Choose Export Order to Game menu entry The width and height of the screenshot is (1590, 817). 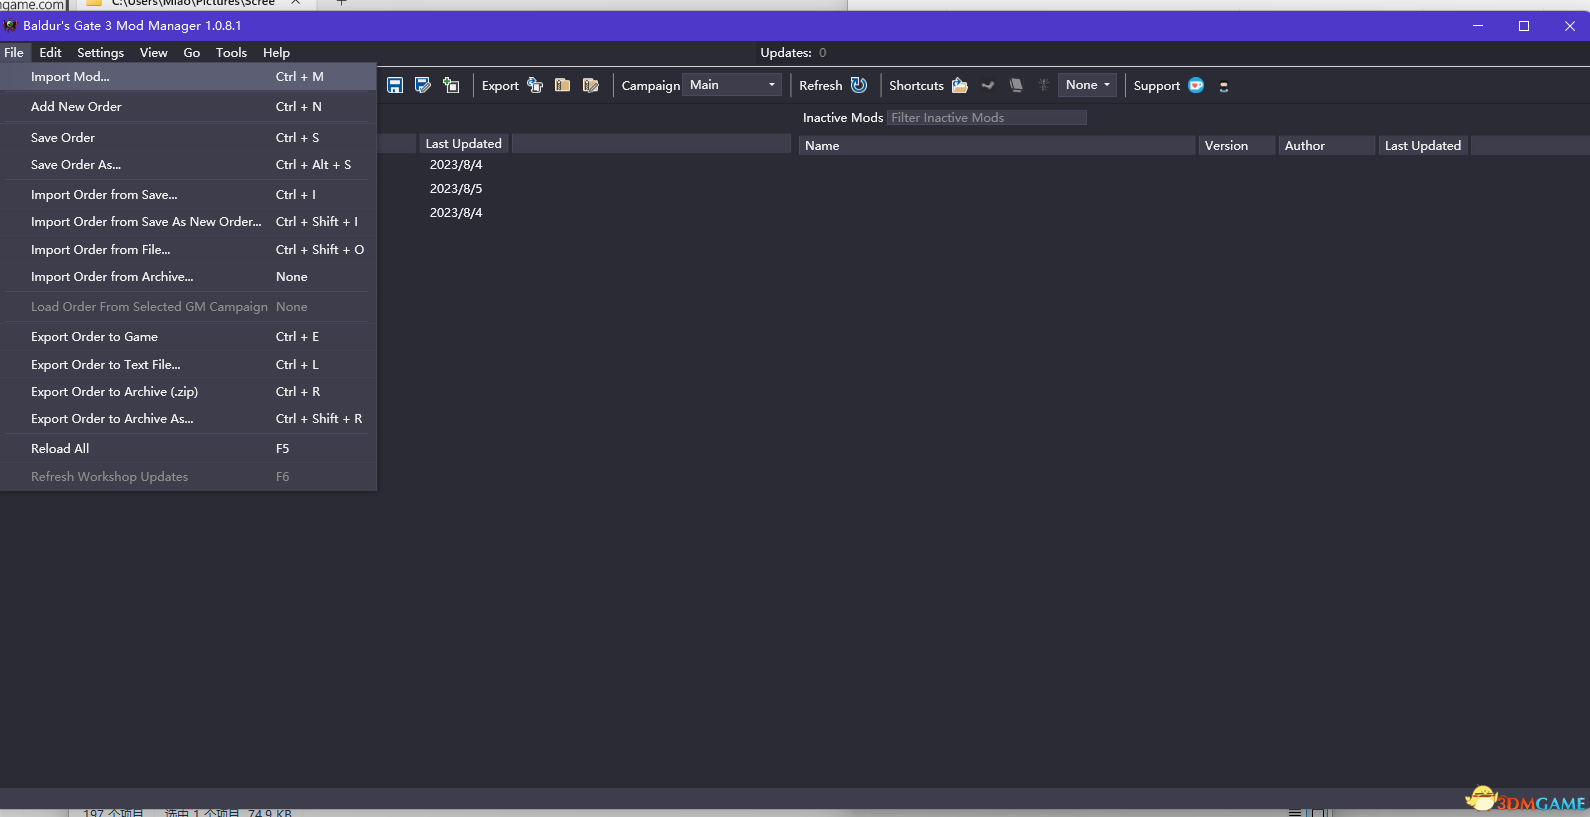click(x=94, y=337)
